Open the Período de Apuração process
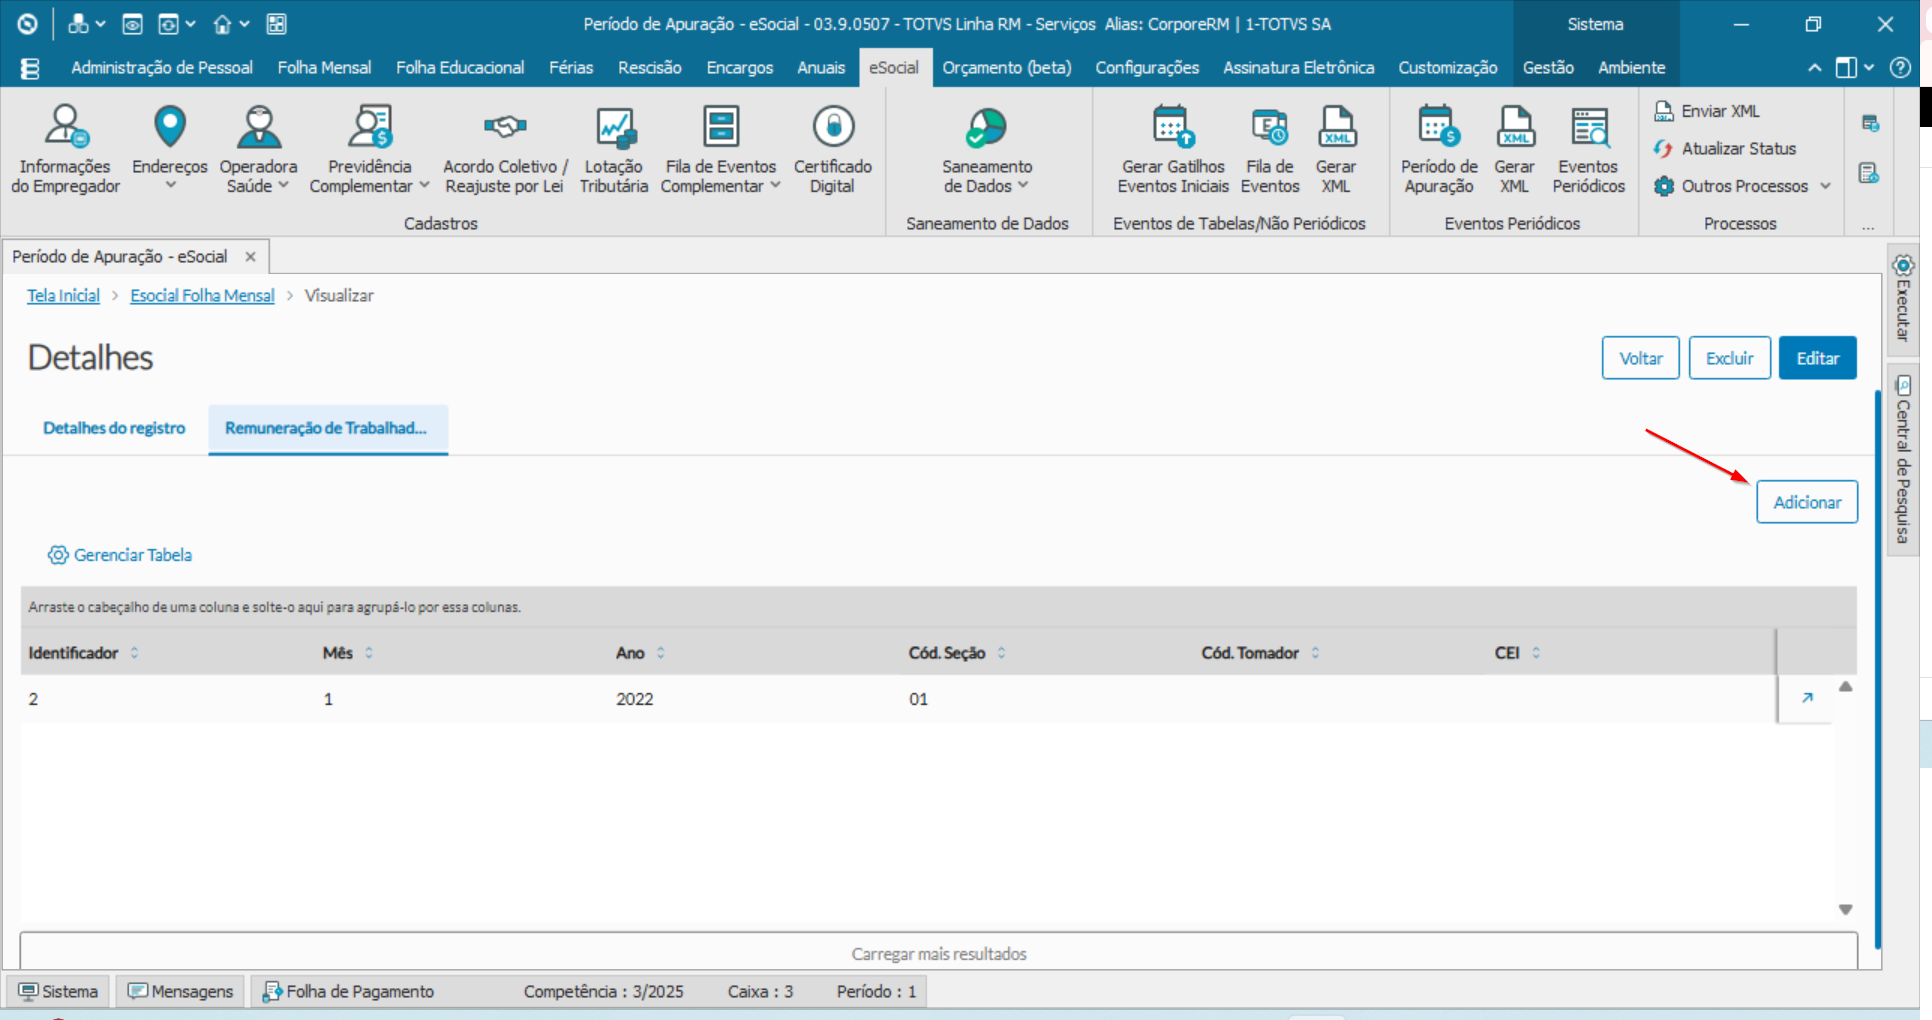1932x1020 pixels. [x=1438, y=148]
